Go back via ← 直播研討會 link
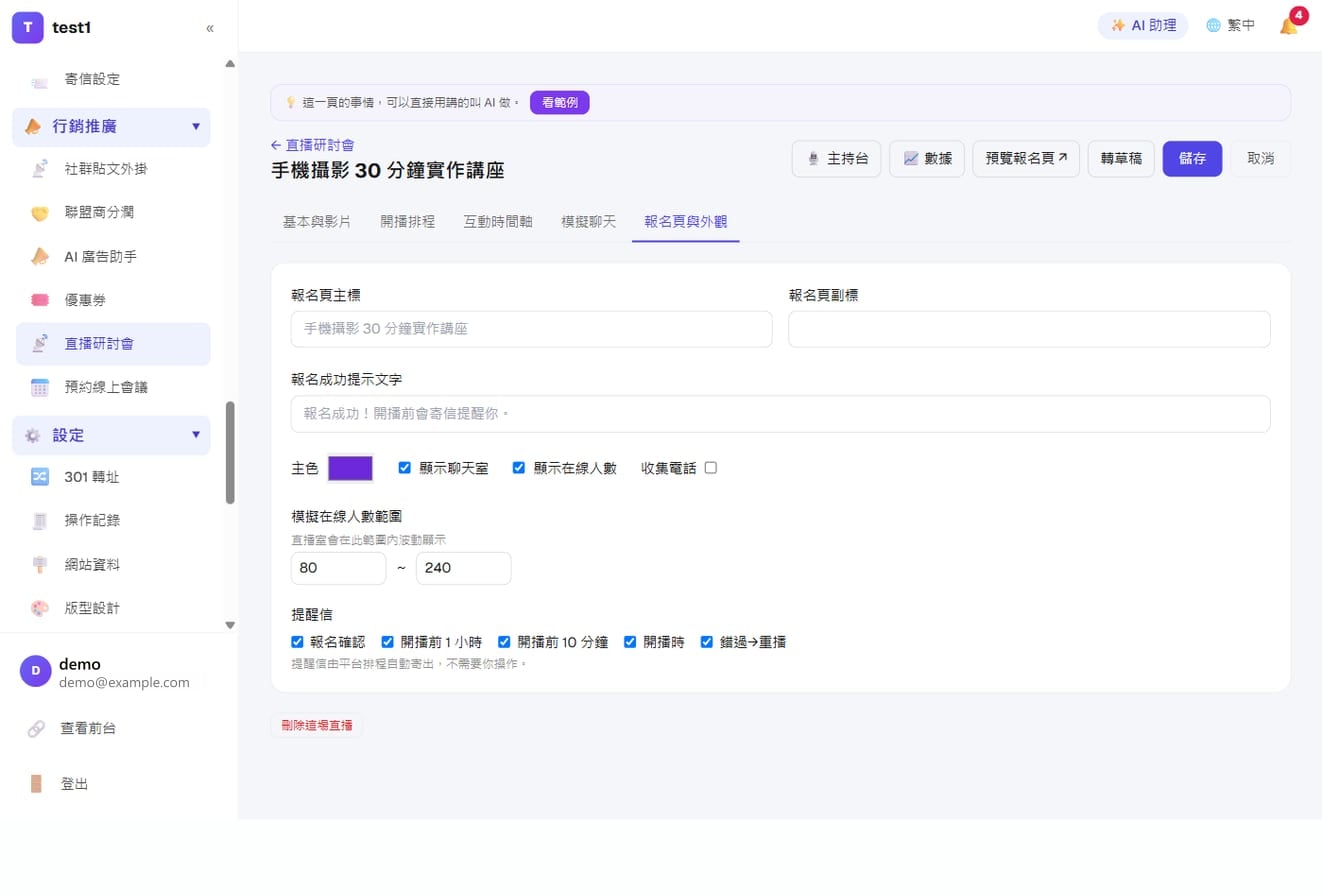1322x896 pixels. [x=312, y=145]
